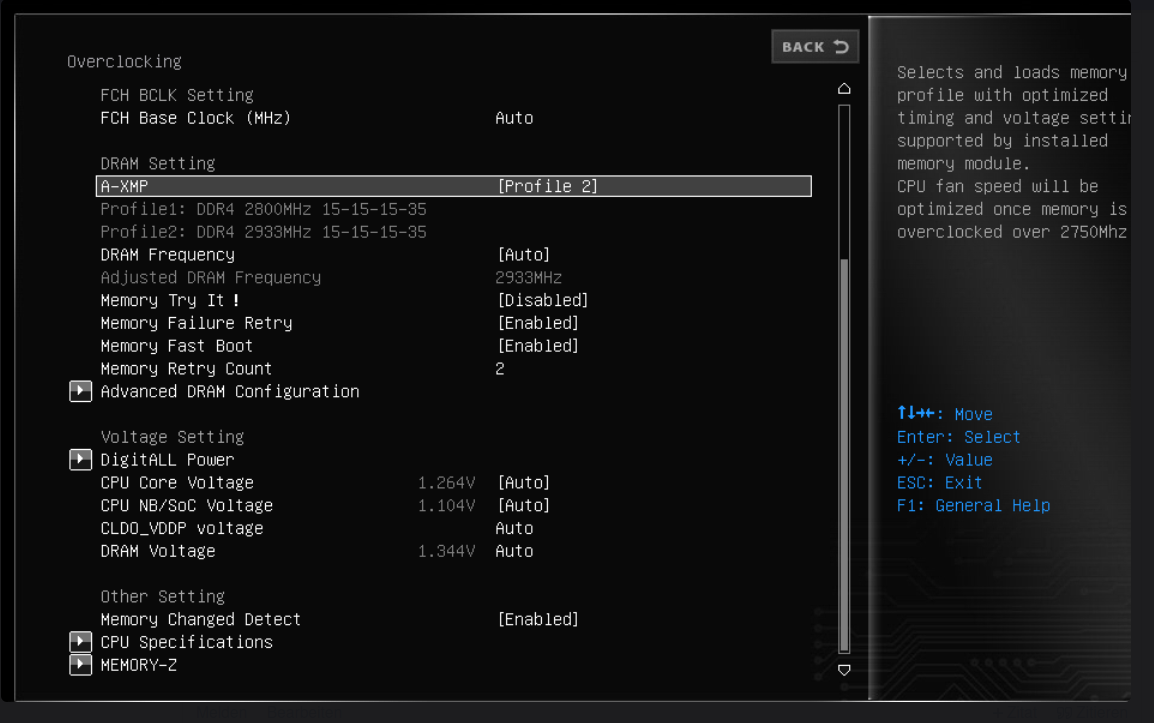Click the scroll down arrow icon

[844, 670]
